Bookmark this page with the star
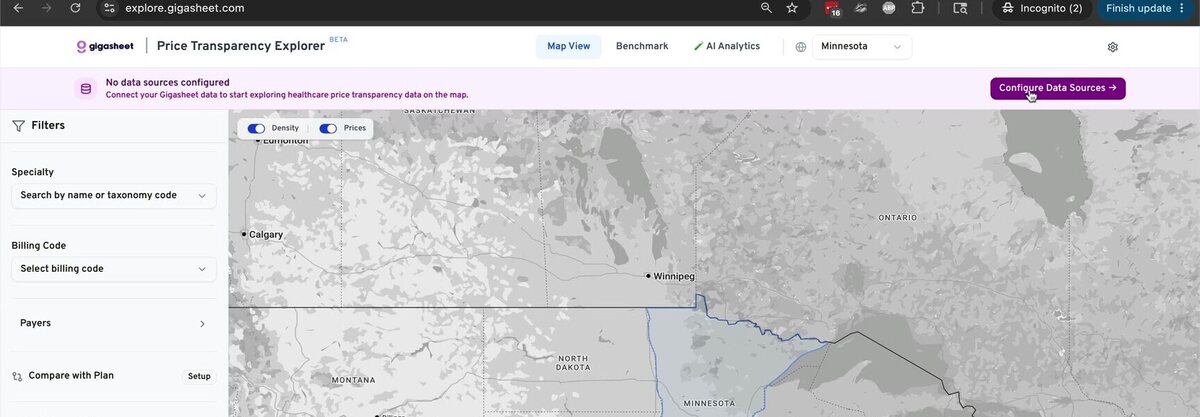Image resolution: width=1200 pixels, height=417 pixels. [x=792, y=8]
